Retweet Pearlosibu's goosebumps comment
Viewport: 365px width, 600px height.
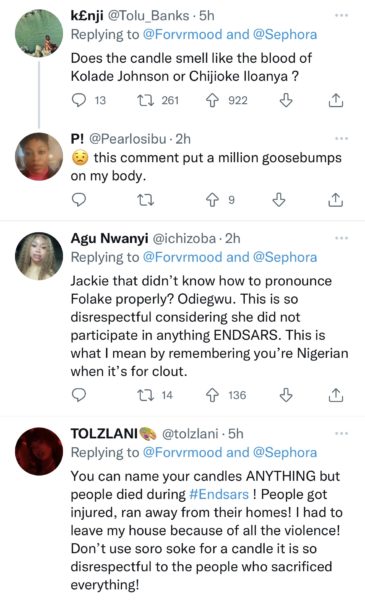(x=145, y=200)
